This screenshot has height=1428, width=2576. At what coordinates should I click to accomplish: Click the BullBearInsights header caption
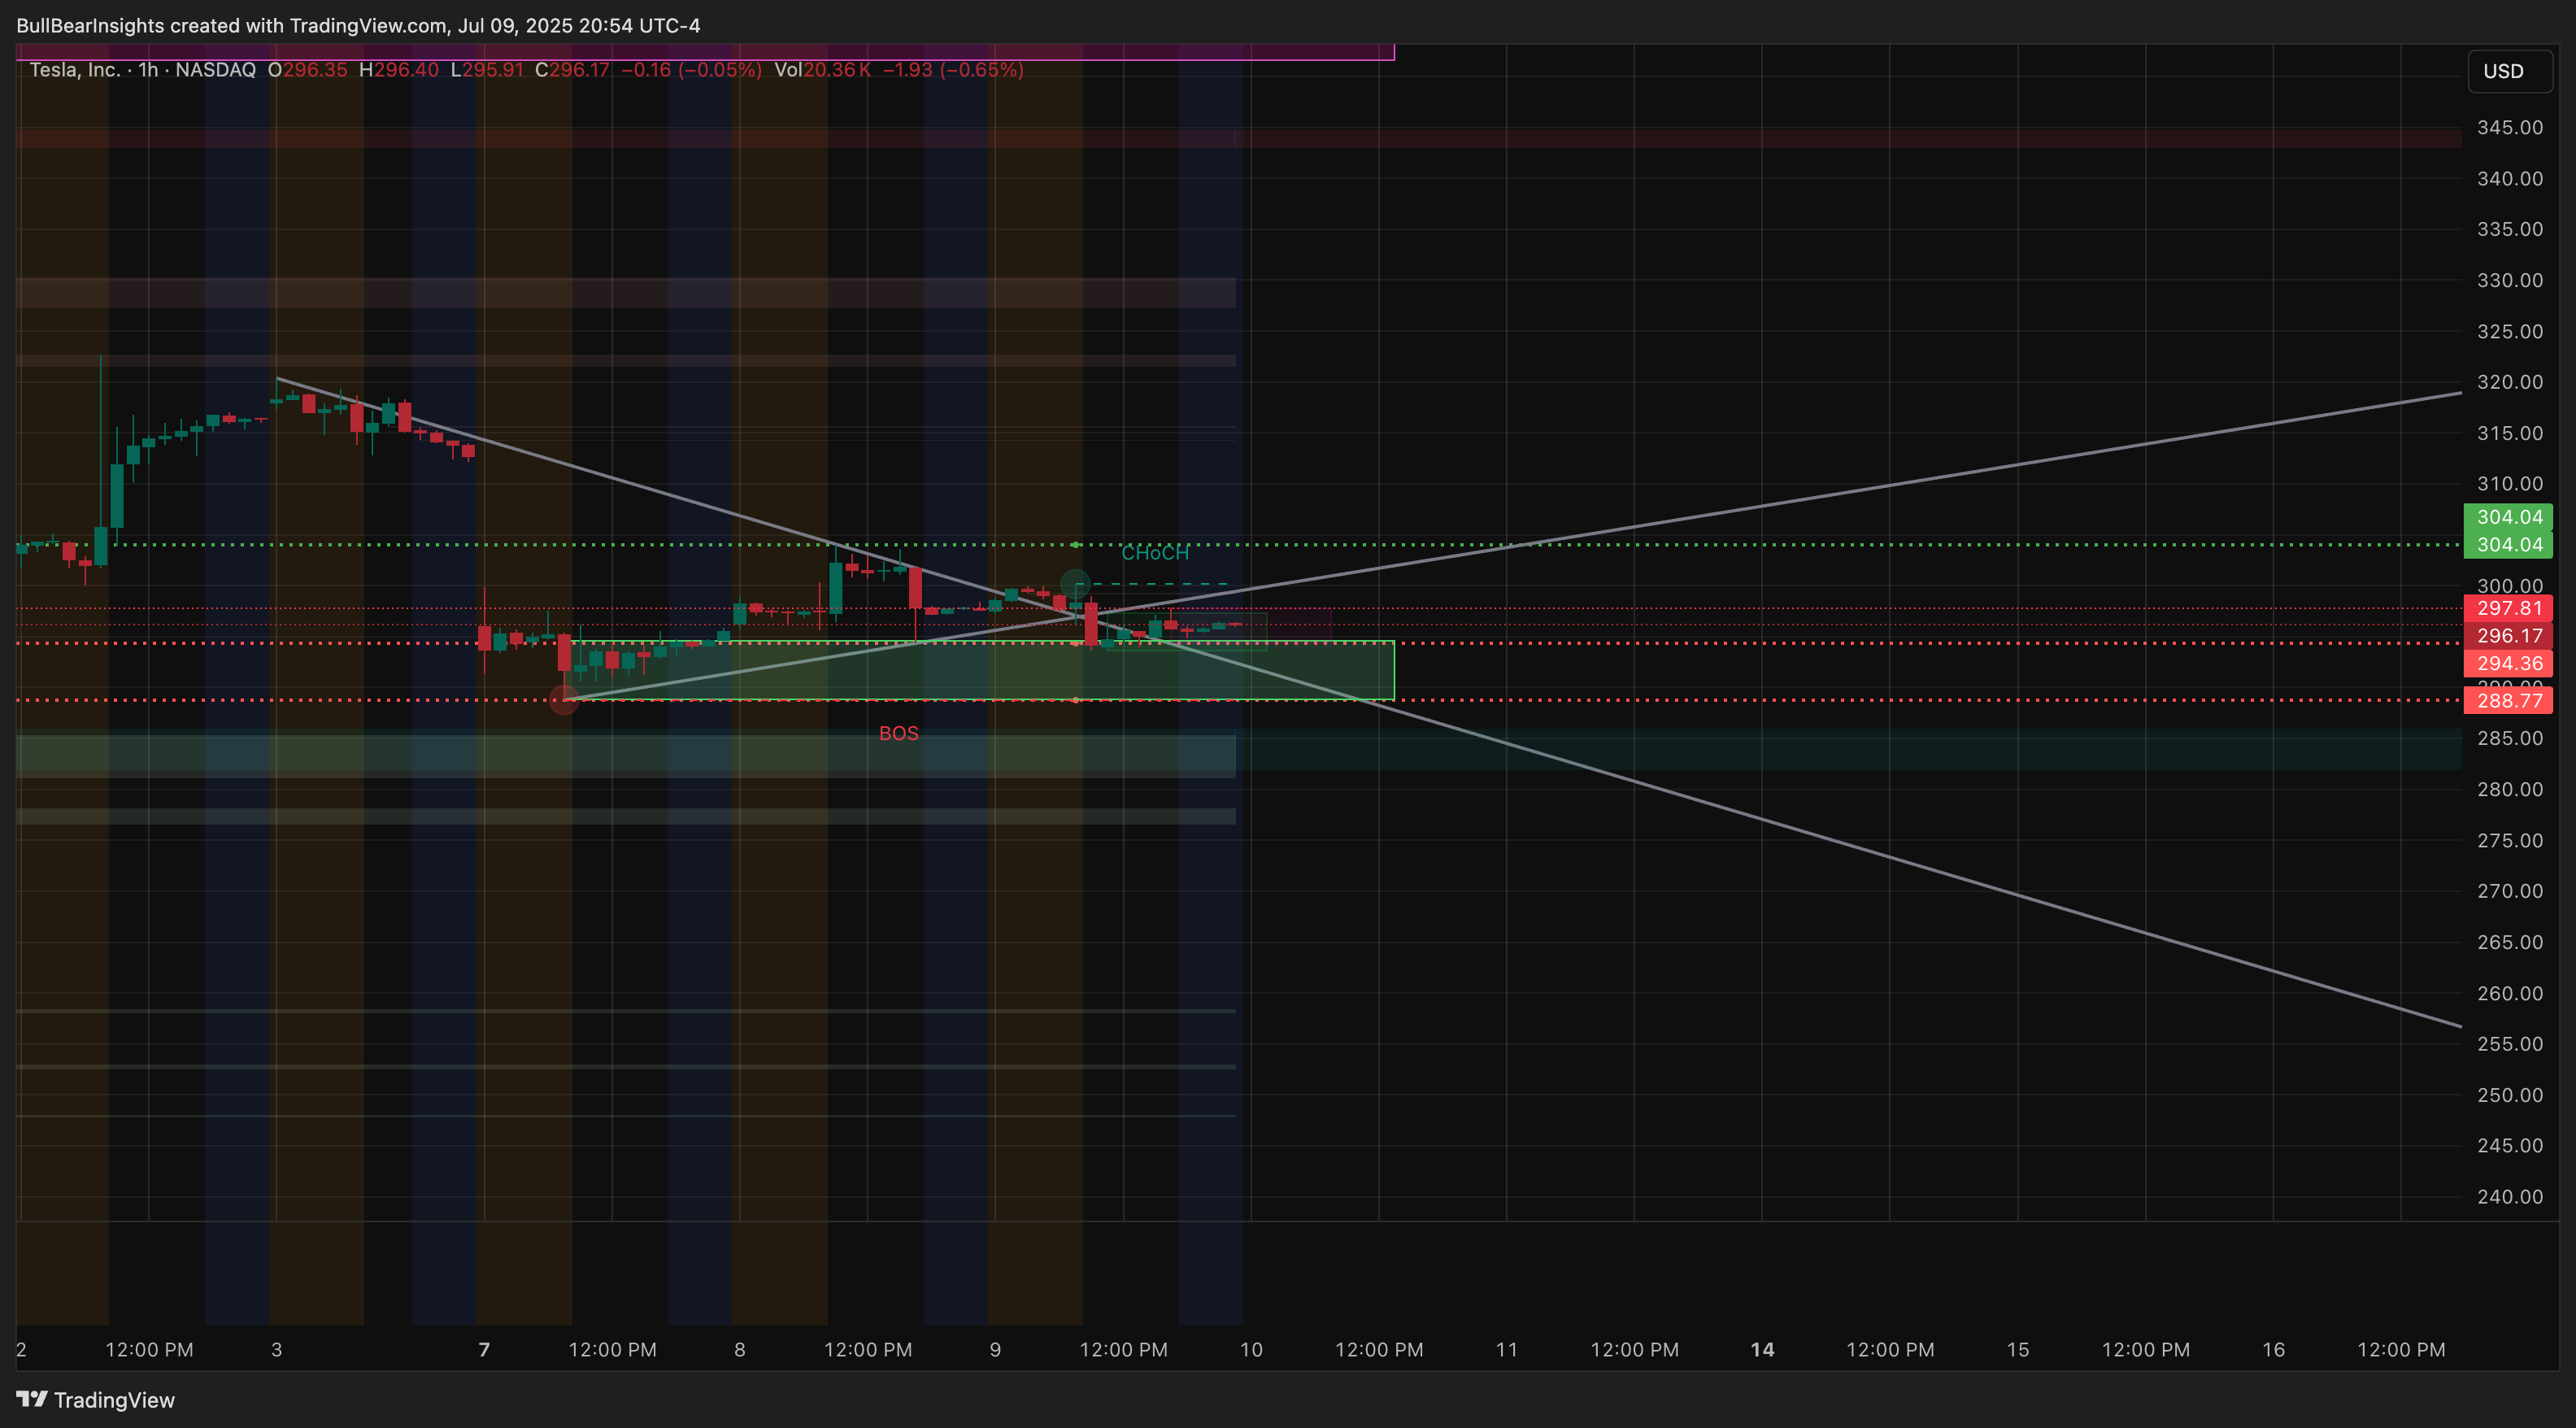(x=358, y=25)
